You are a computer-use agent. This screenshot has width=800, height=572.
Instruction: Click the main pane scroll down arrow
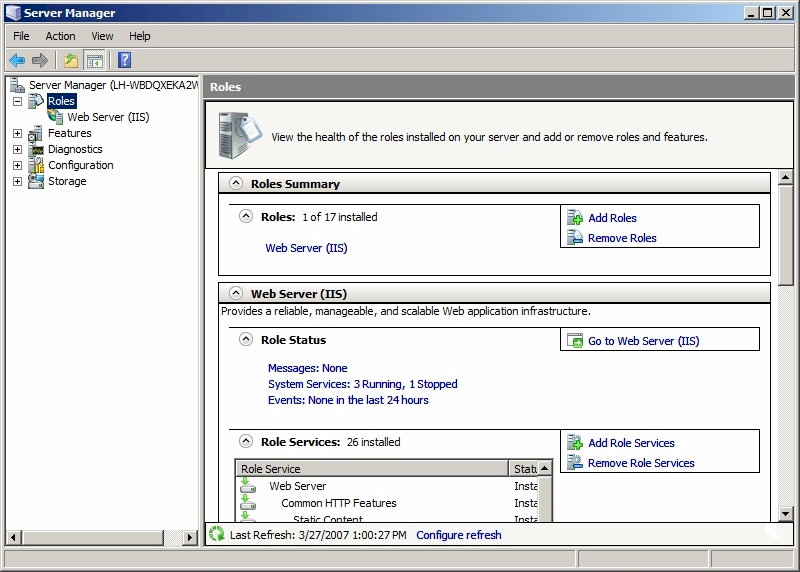point(785,513)
